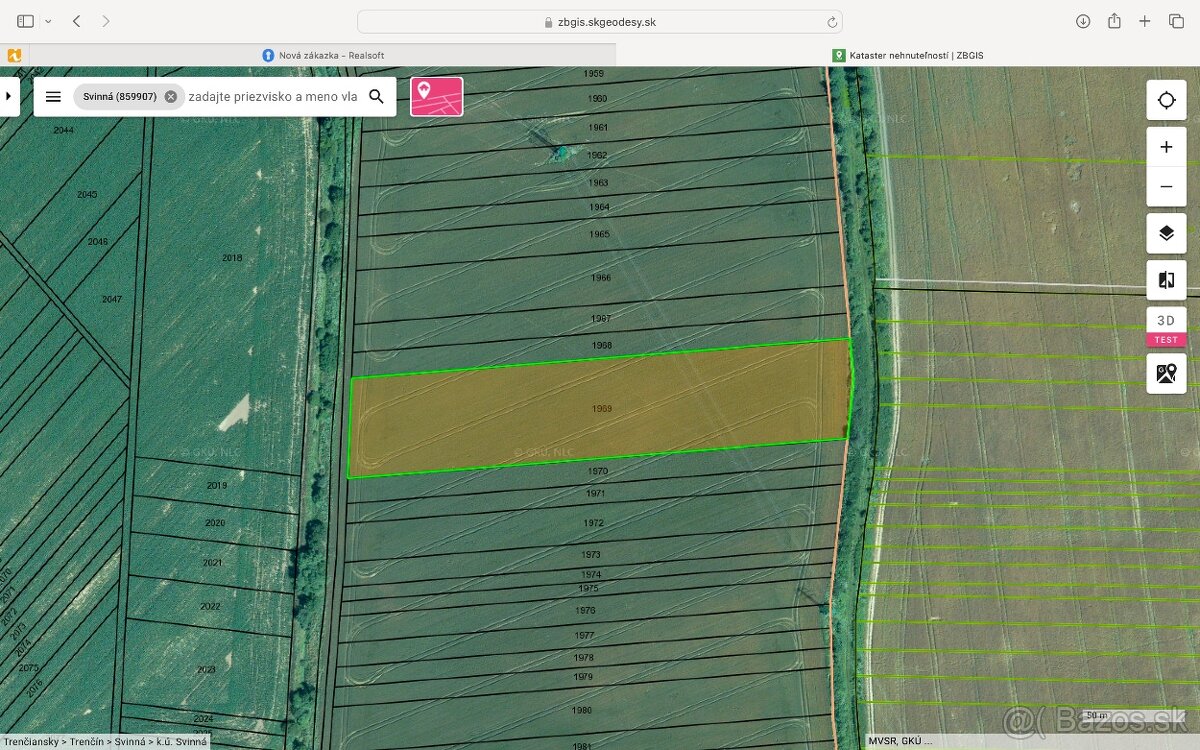Zoom in the map with plus button

(1166, 147)
